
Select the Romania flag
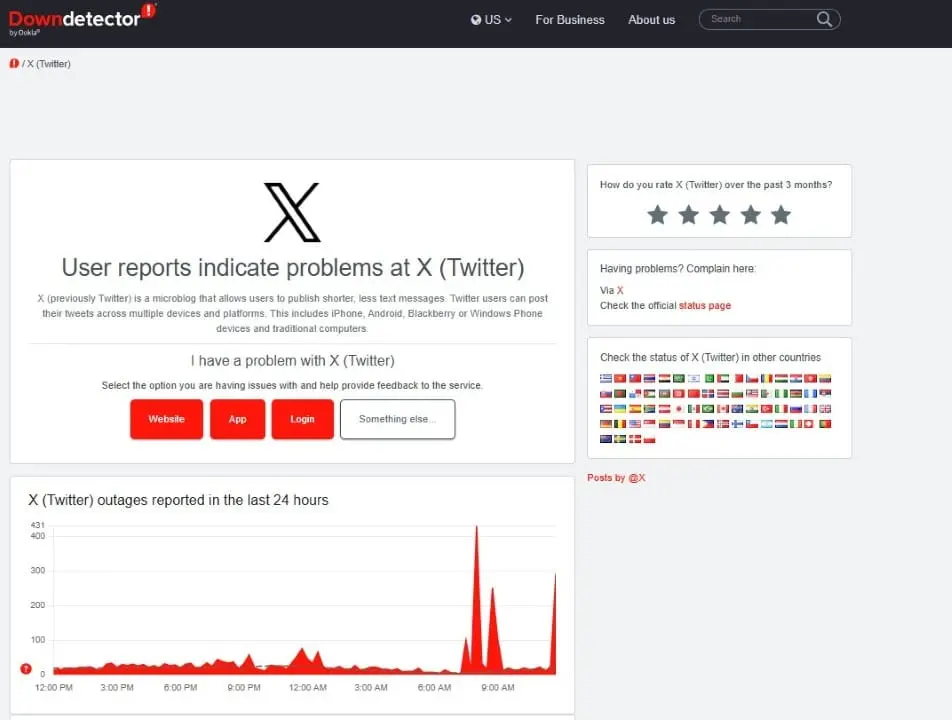click(767, 378)
